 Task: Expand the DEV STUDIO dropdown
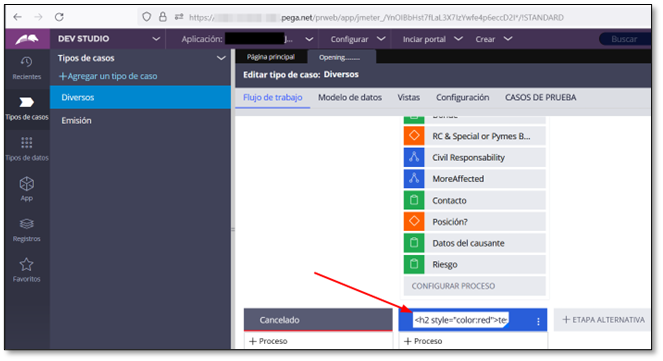pos(156,39)
